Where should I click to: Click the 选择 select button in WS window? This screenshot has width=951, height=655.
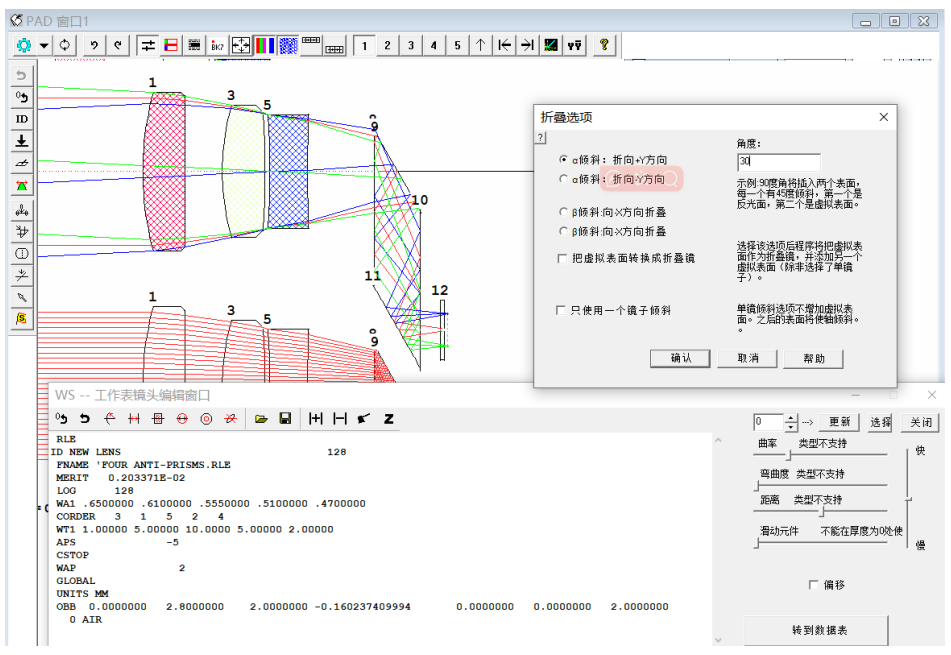(880, 422)
